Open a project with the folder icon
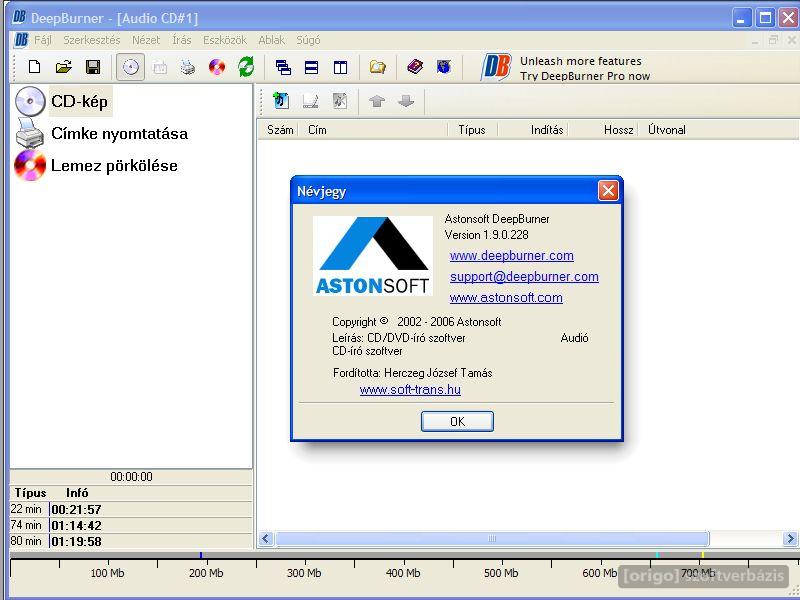800x600 pixels. pos(64,67)
